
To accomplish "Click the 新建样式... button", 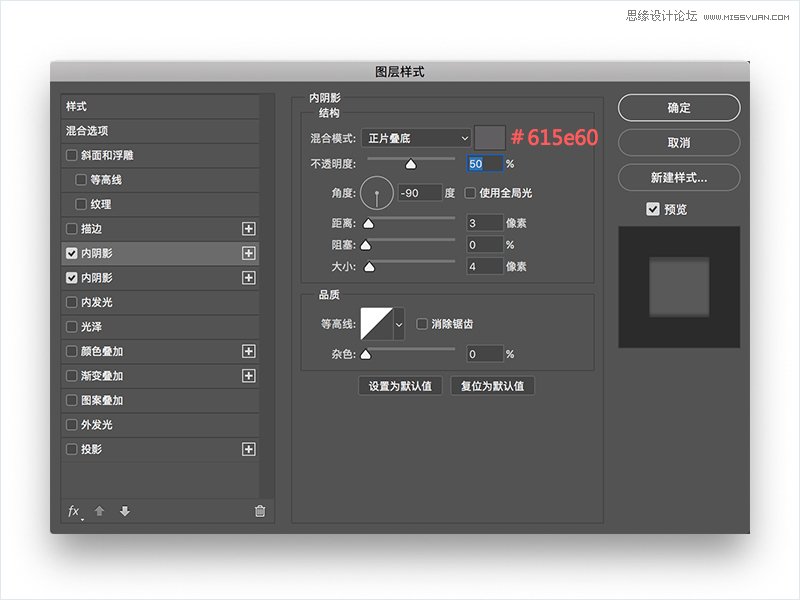I will (679, 178).
